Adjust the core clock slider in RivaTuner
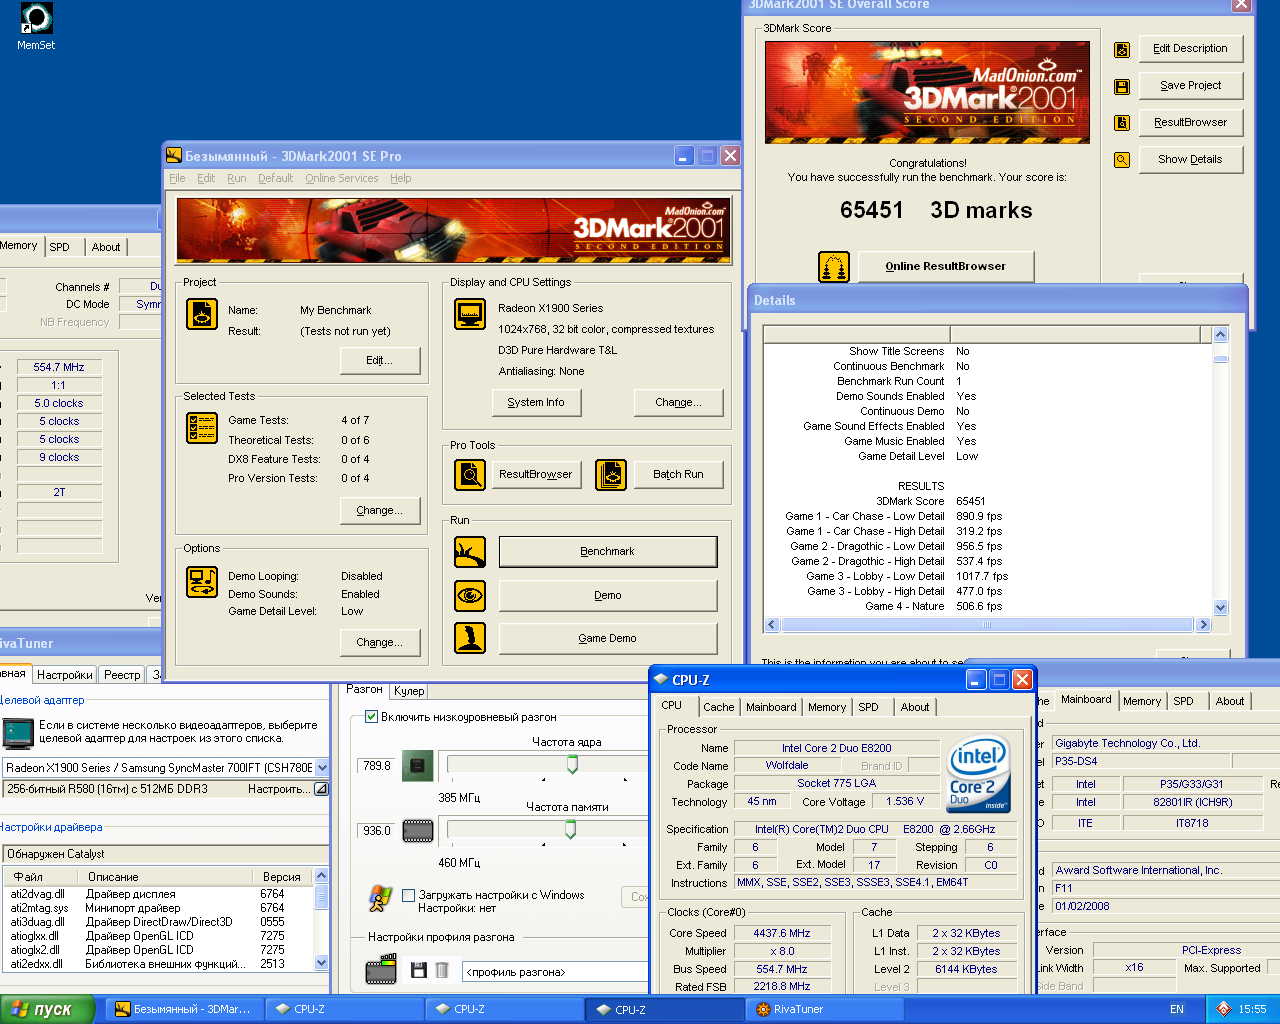The width and height of the screenshot is (1280, 1024). click(x=572, y=765)
